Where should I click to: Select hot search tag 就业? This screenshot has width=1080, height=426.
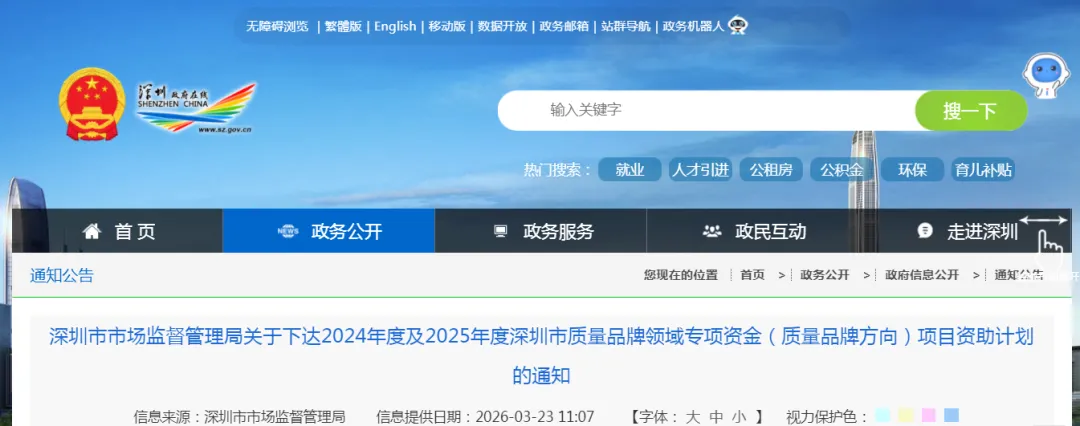click(x=630, y=170)
